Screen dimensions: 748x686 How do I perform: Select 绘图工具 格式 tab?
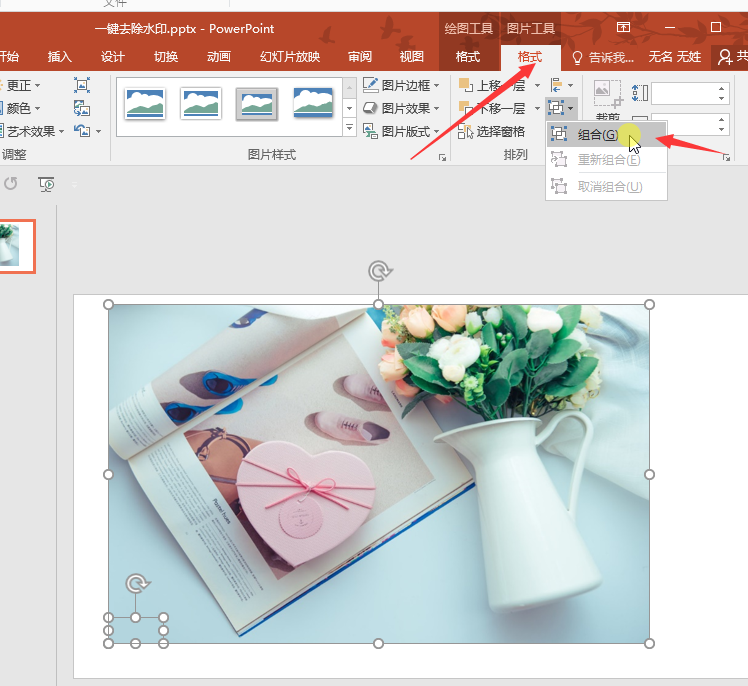click(x=468, y=57)
